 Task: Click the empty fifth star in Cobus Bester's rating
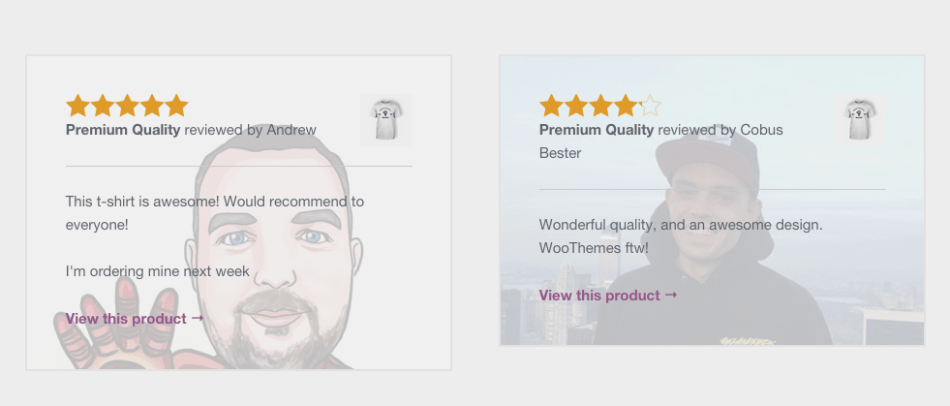[650, 106]
